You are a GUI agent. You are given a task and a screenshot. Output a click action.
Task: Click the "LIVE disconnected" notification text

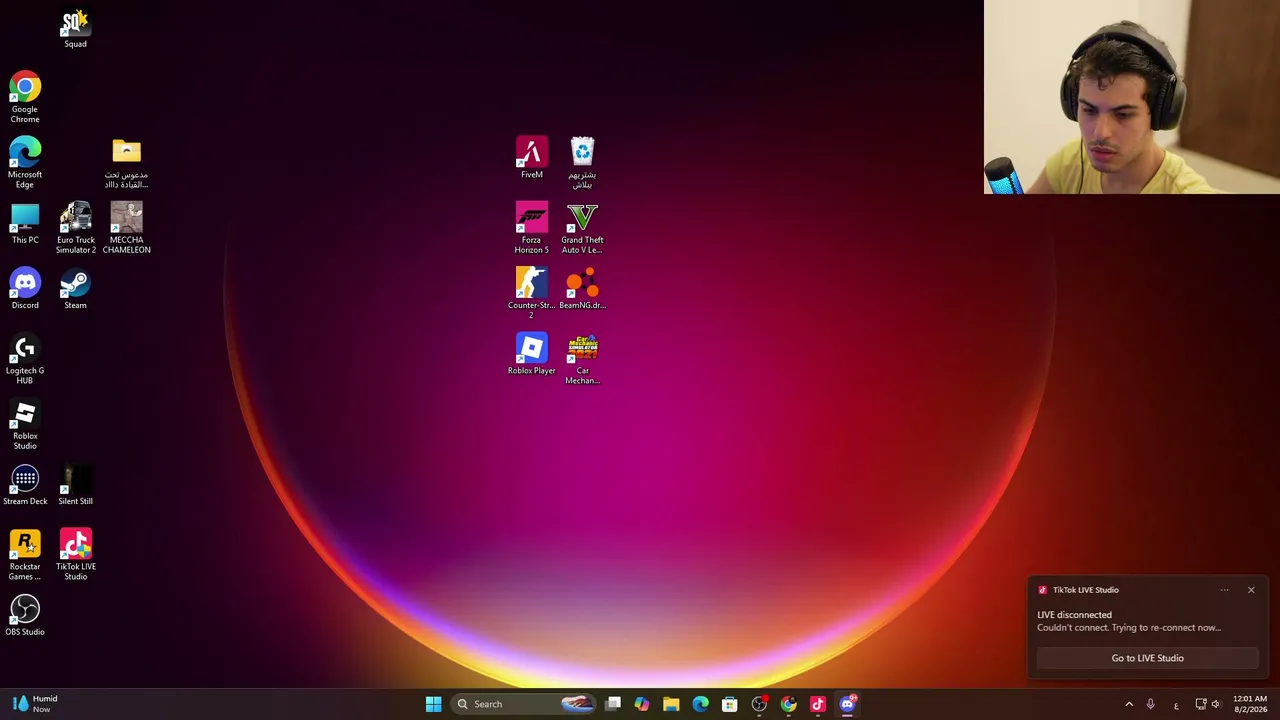click(1074, 615)
